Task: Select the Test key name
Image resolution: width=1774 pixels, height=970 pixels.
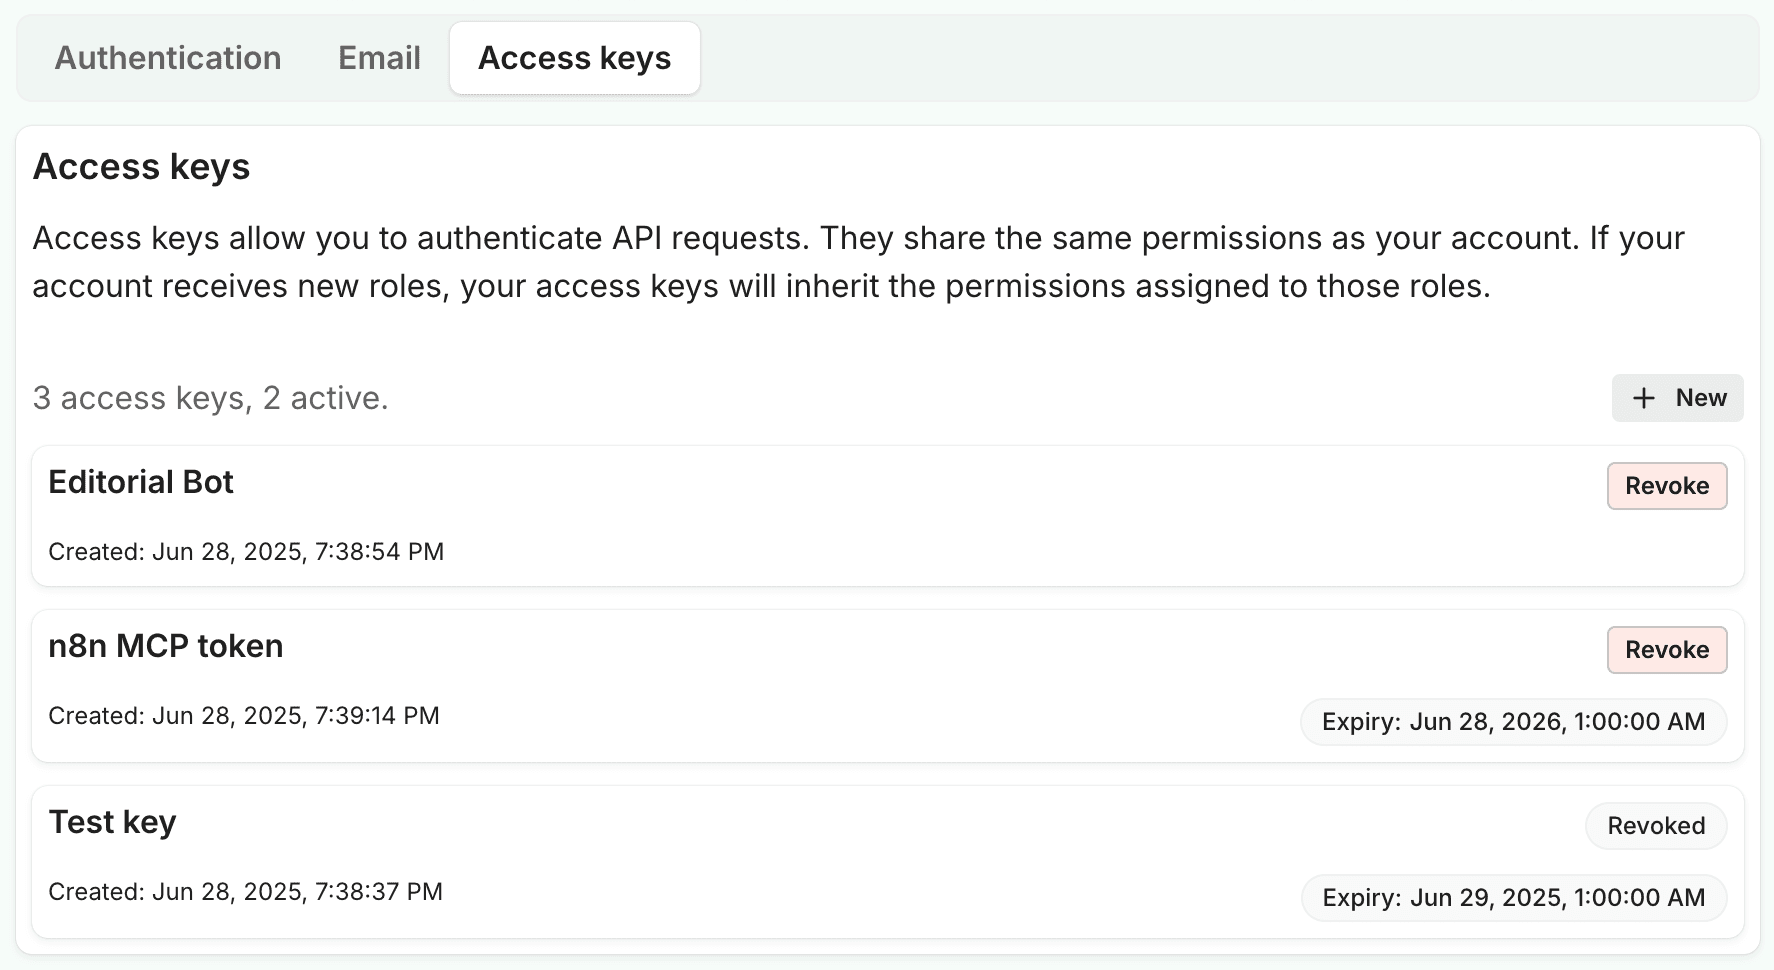Action: pos(112,822)
